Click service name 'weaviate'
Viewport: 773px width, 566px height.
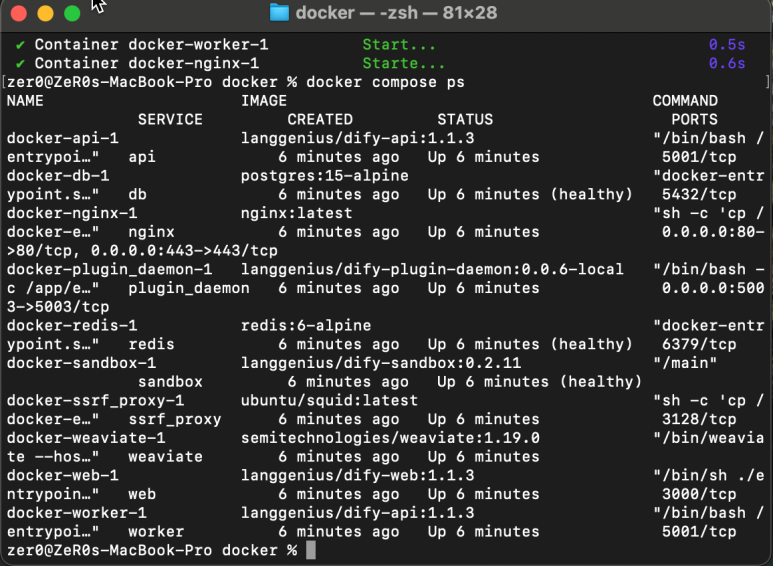click(166, 457)
